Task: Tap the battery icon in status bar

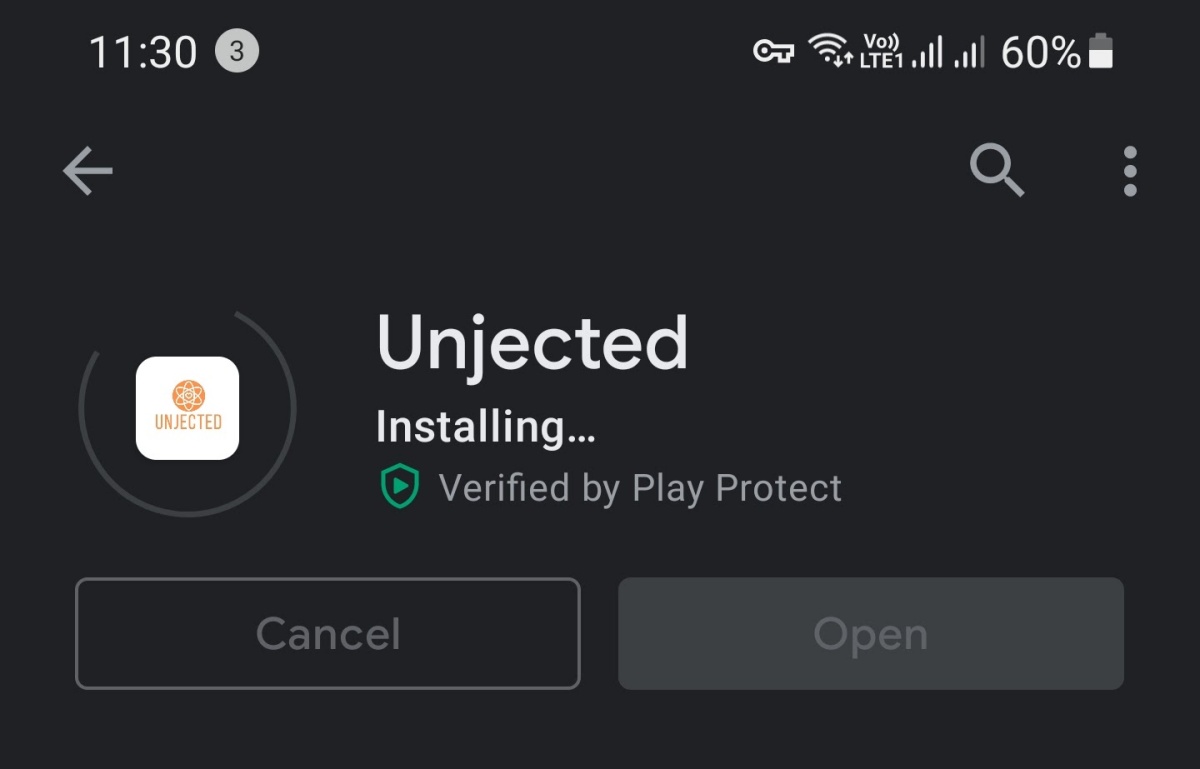Action: click(1101, 51)
